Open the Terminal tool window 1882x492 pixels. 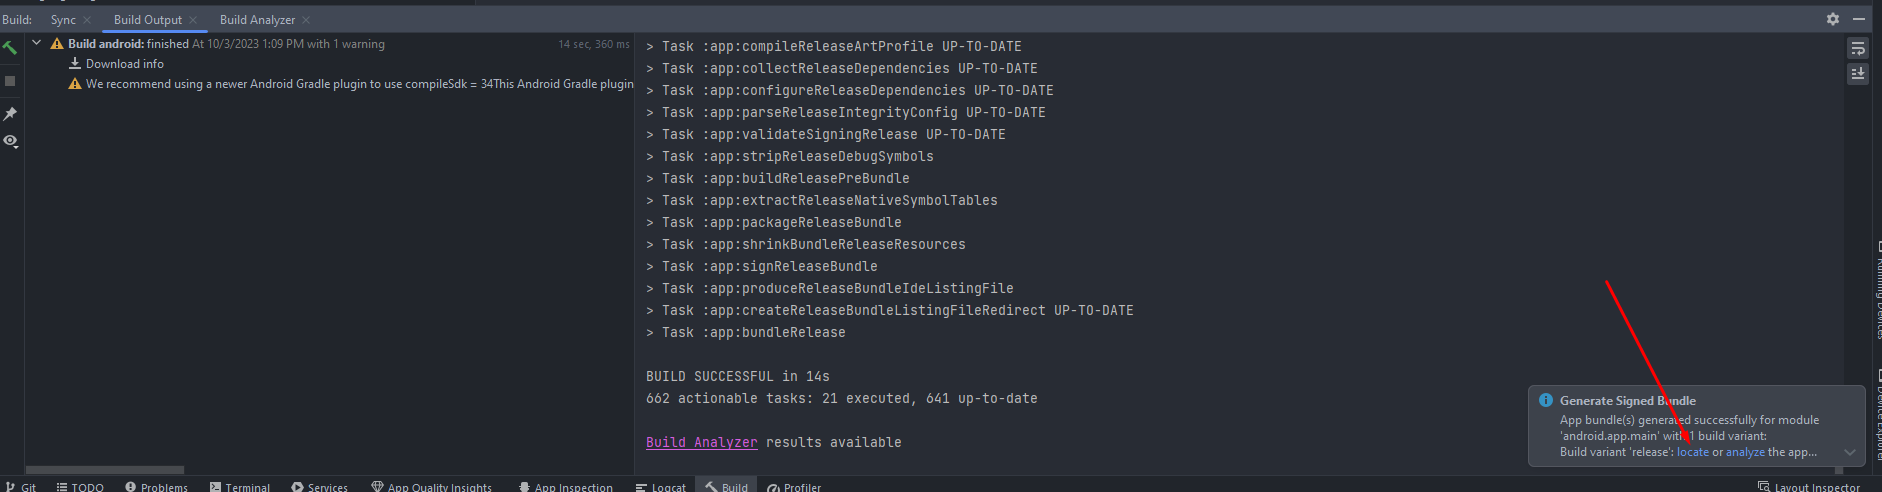click(239, 486)
